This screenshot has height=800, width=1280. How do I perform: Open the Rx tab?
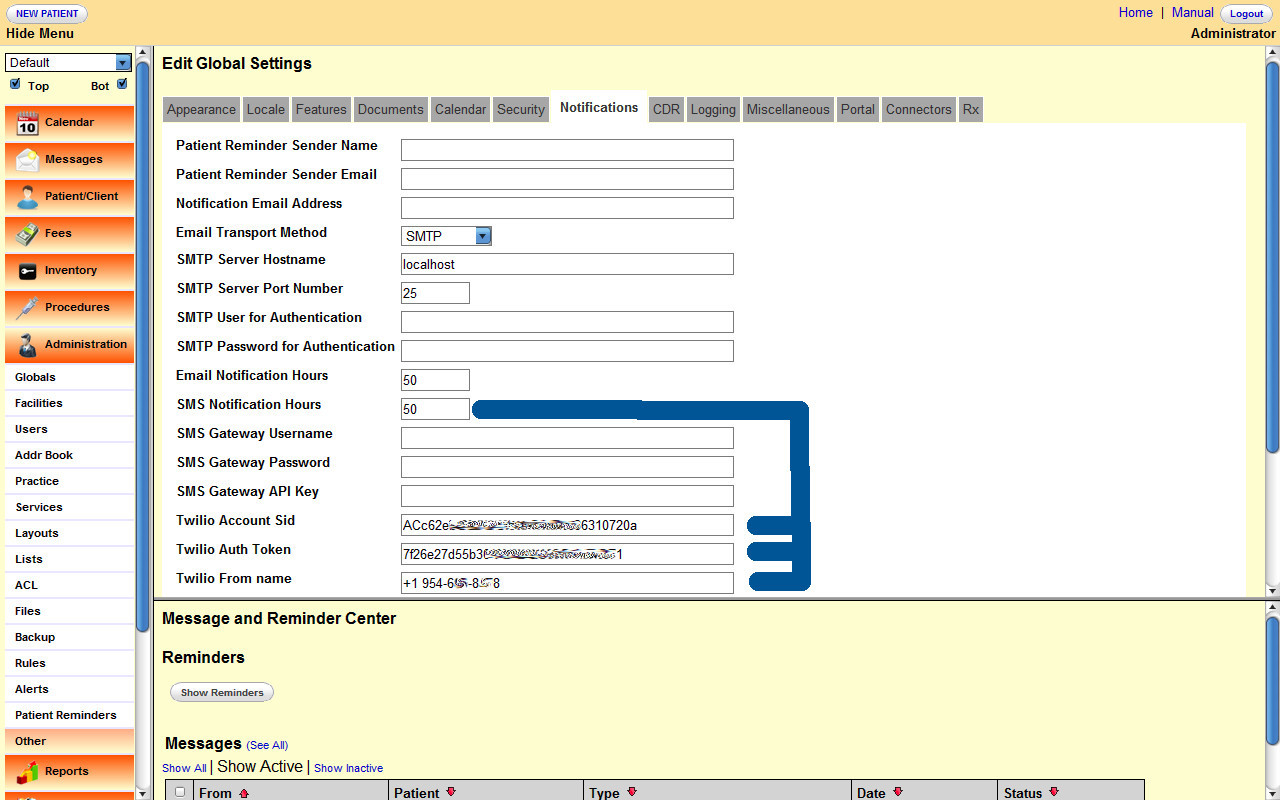[971, 110]
